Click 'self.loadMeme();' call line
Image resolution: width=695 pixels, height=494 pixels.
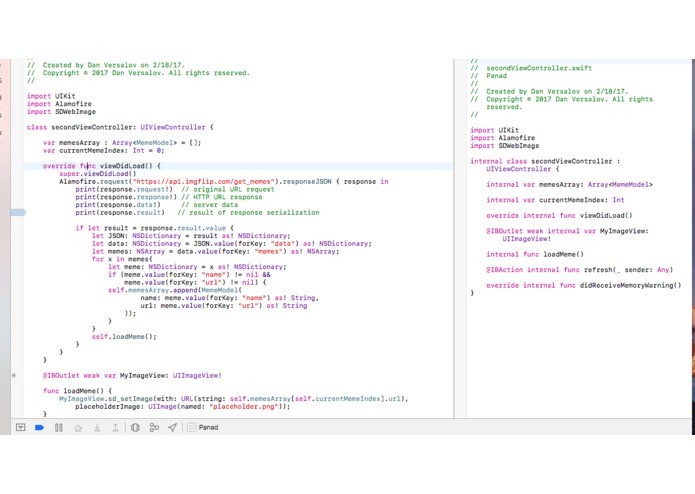coord(124,337)
